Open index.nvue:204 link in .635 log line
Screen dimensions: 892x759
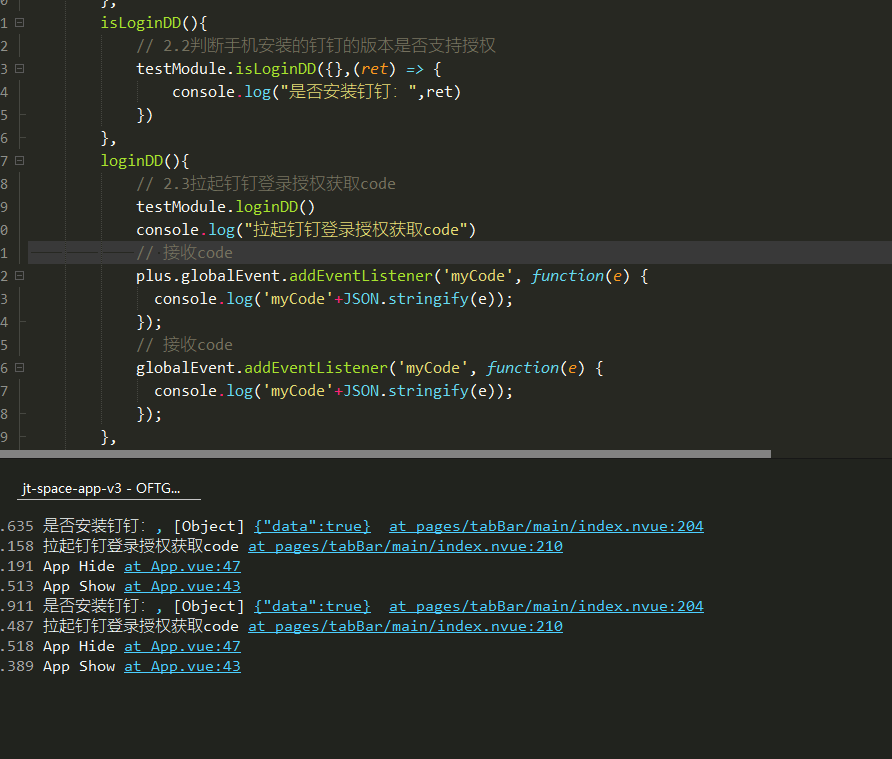[x=546, y=526]
